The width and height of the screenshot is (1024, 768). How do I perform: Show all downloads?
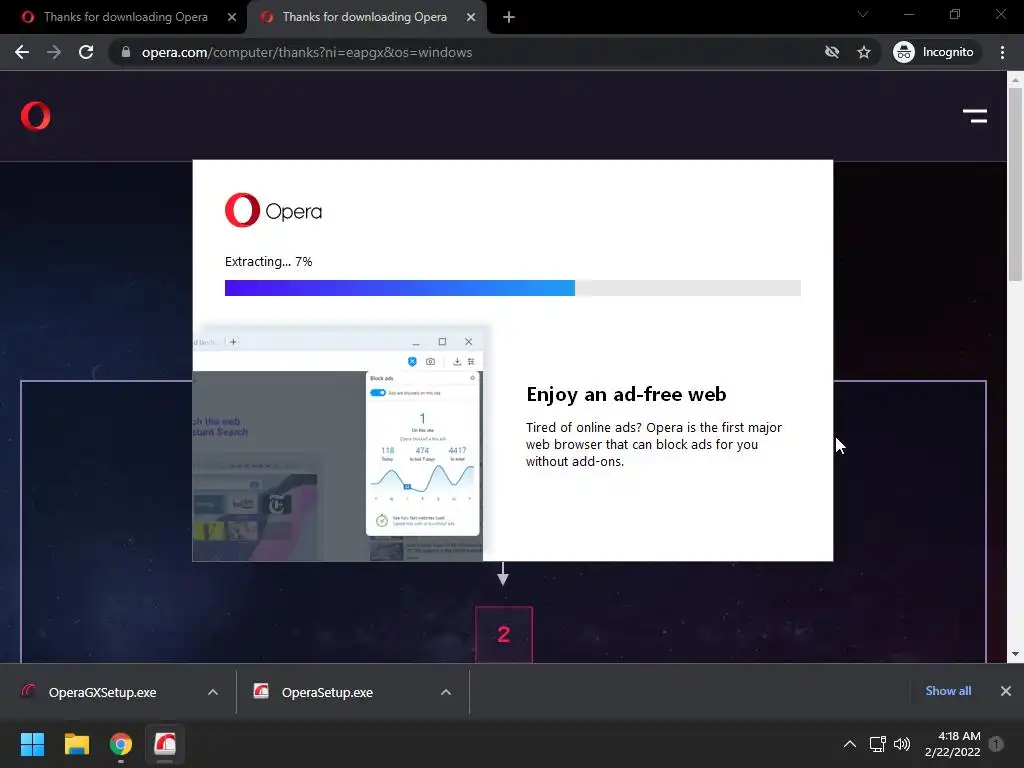[948, 691]
